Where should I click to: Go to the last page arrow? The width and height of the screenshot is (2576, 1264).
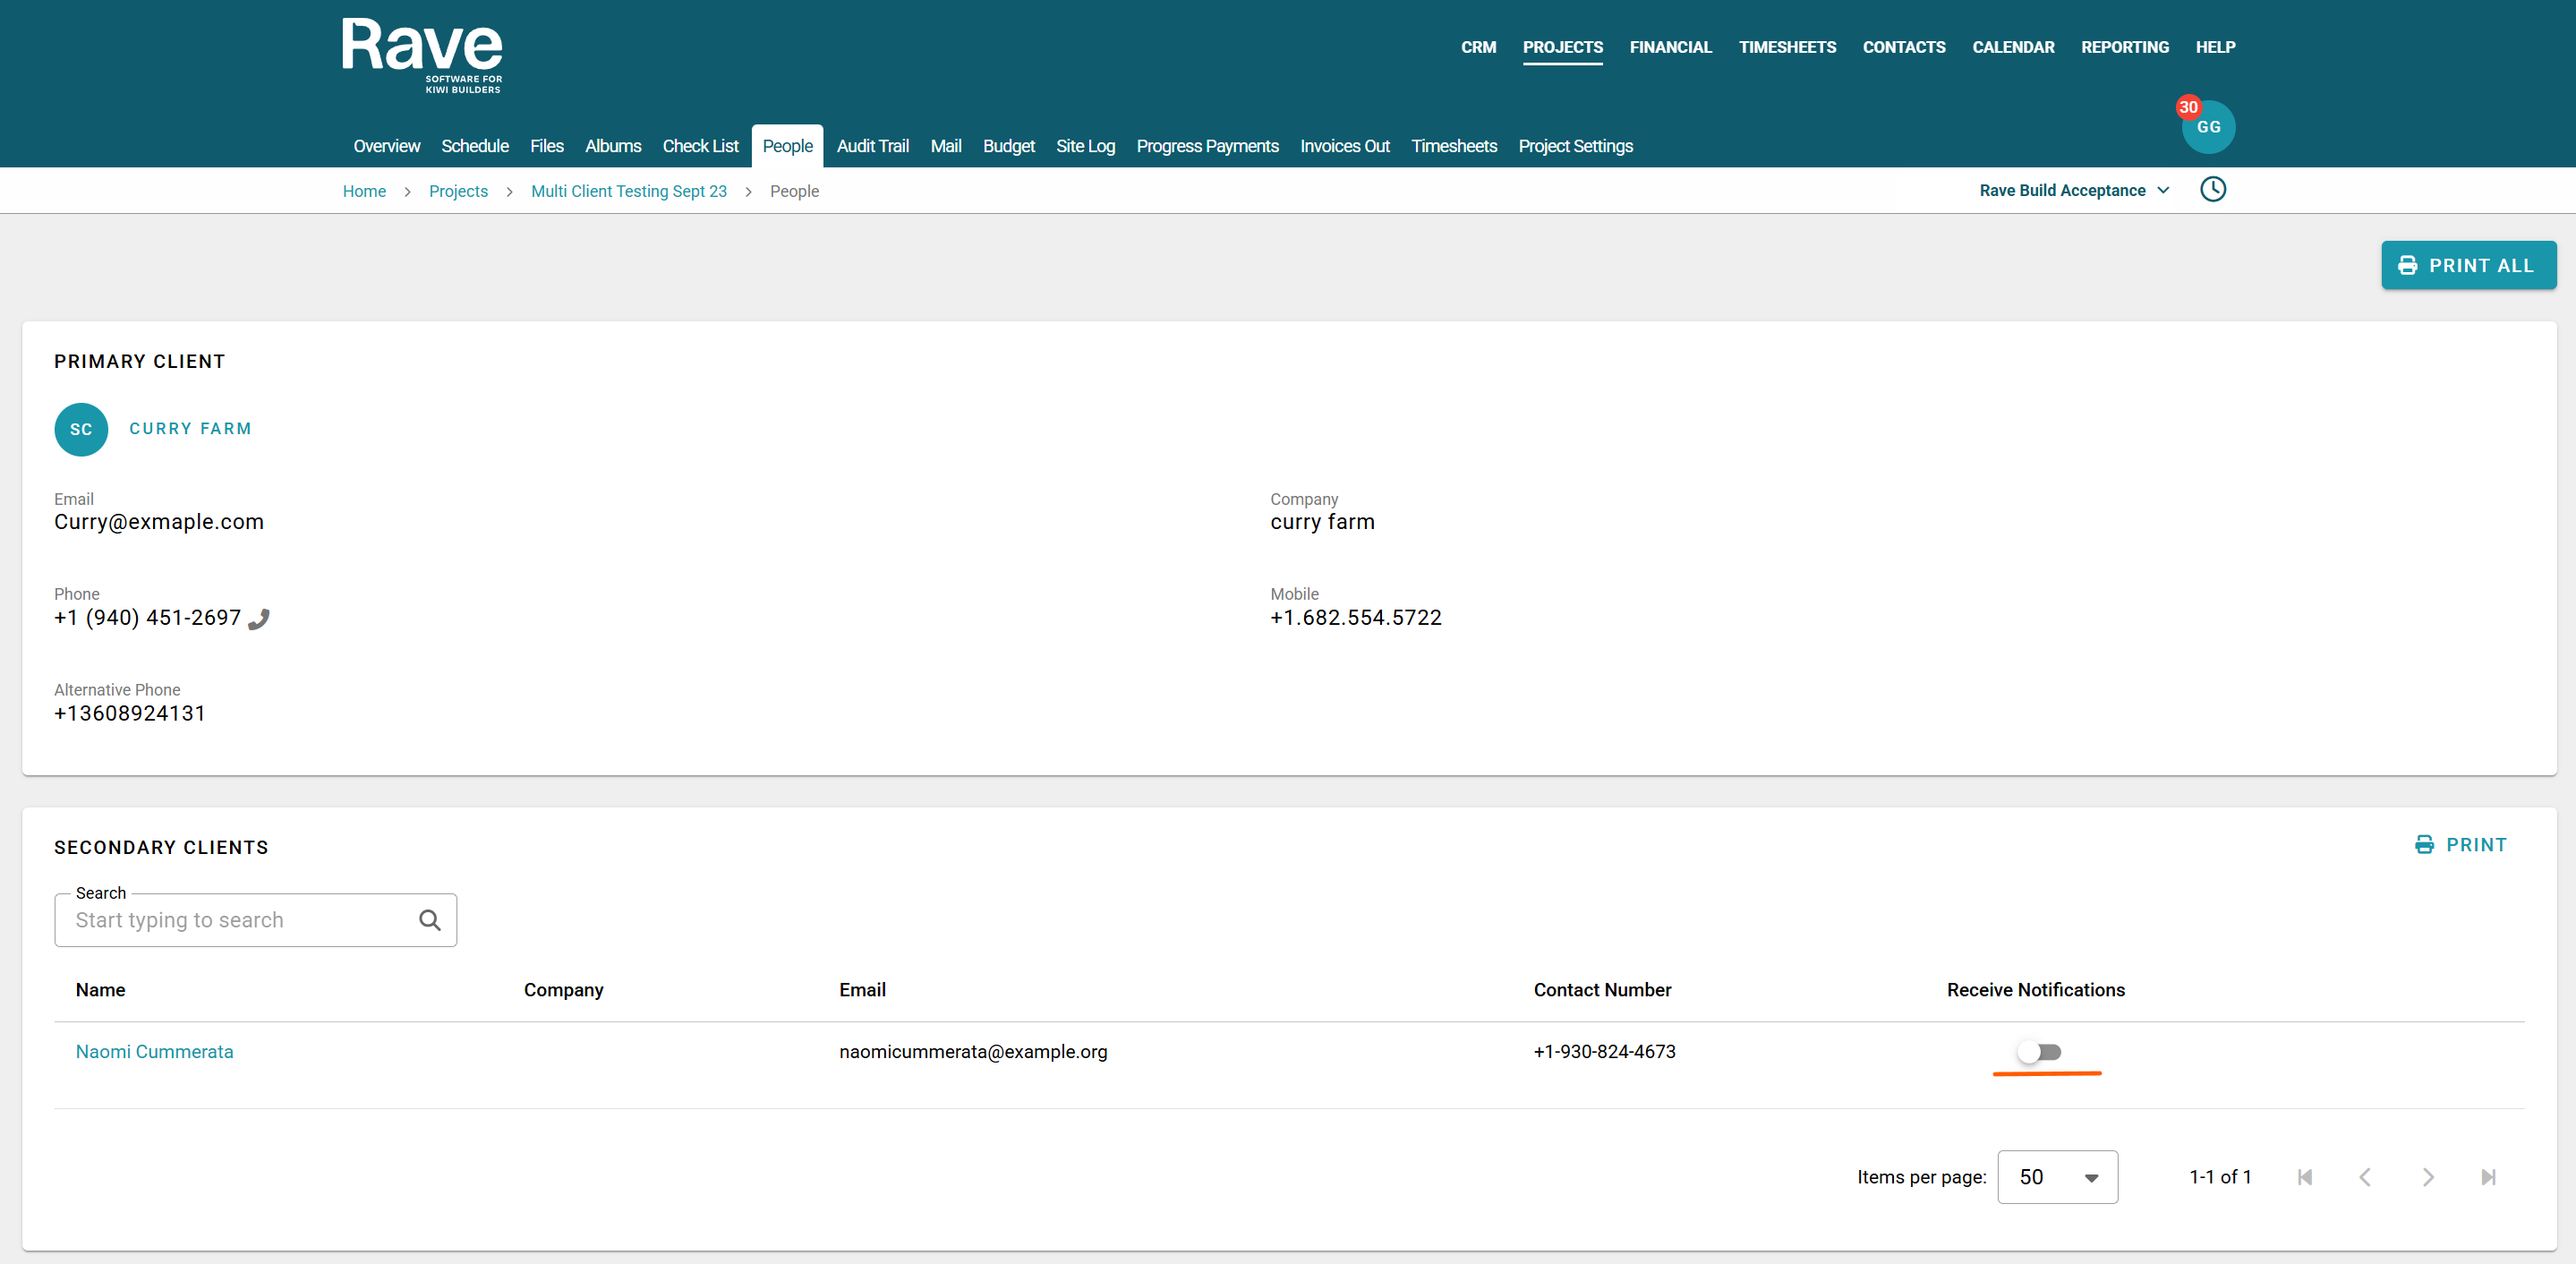pyautogui.click(x=2488, y=1177)
